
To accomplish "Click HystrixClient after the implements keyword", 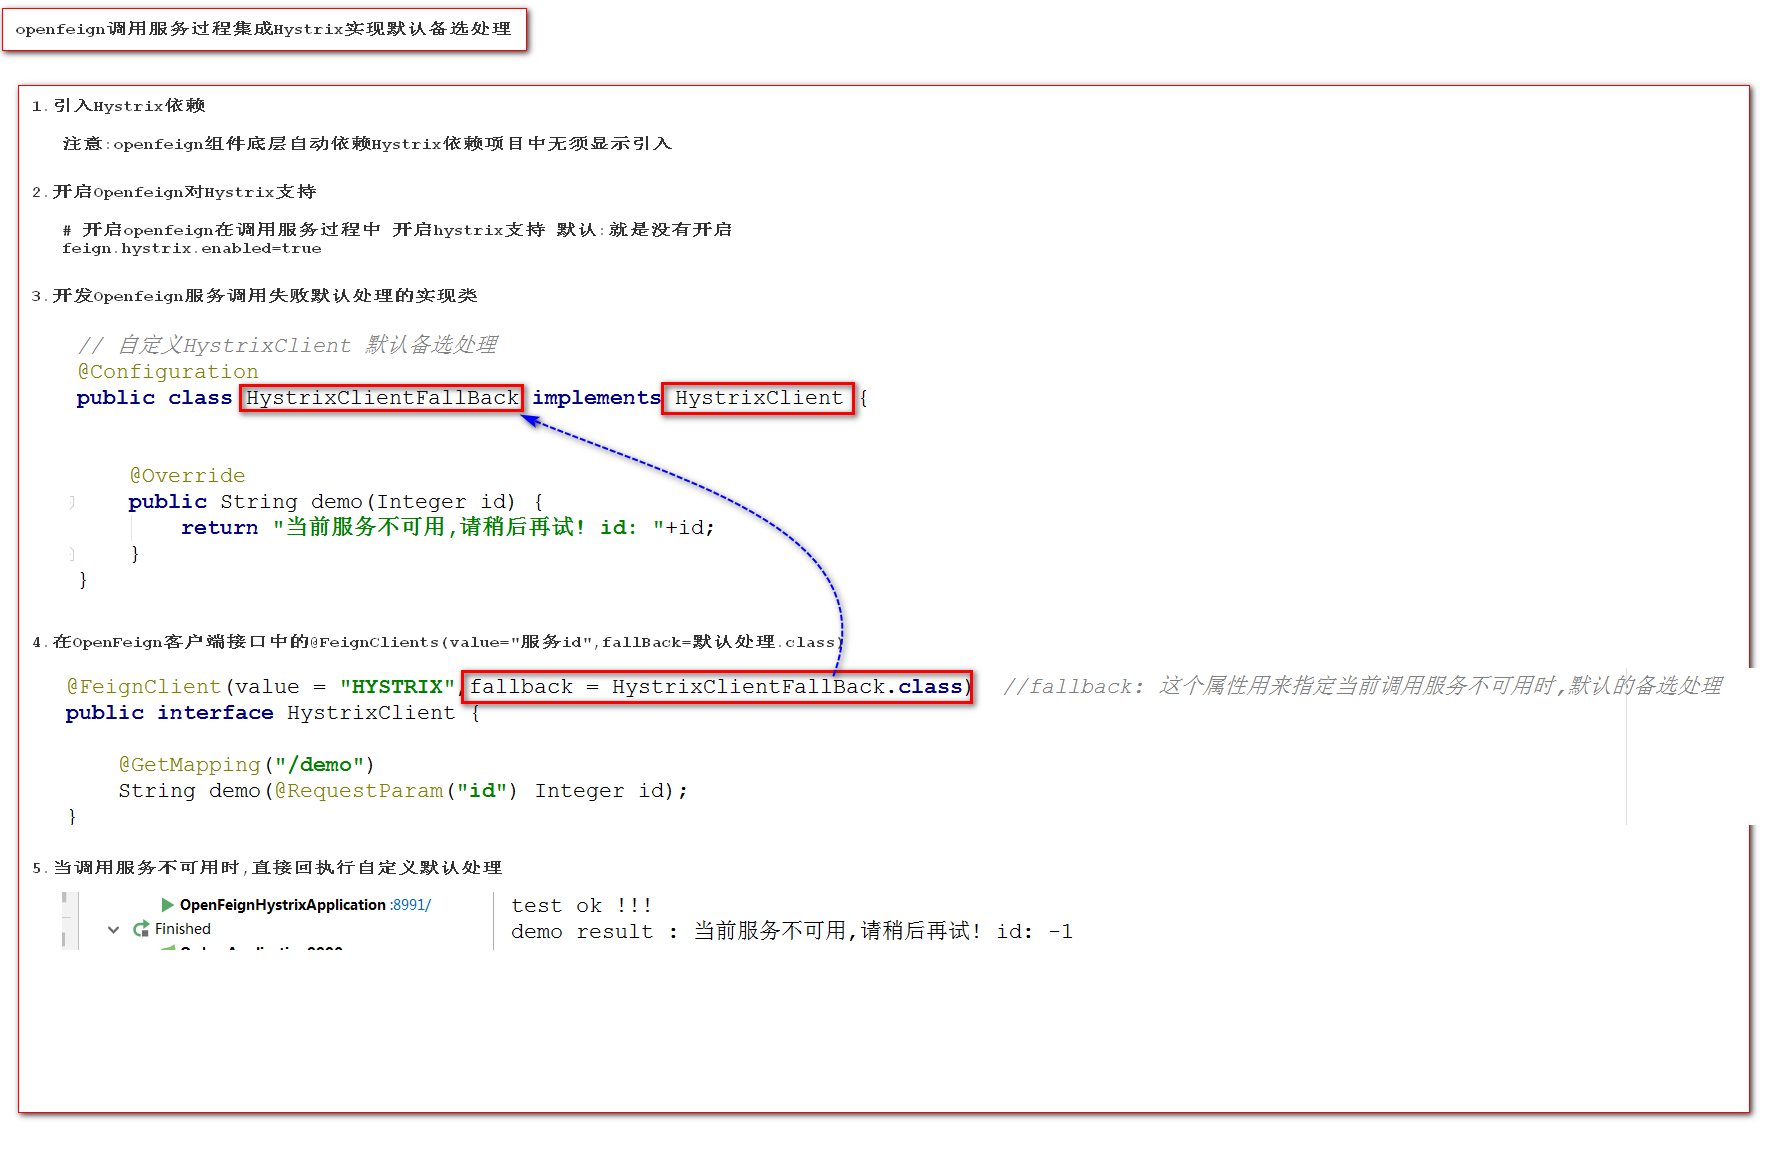I will [759, 398].
